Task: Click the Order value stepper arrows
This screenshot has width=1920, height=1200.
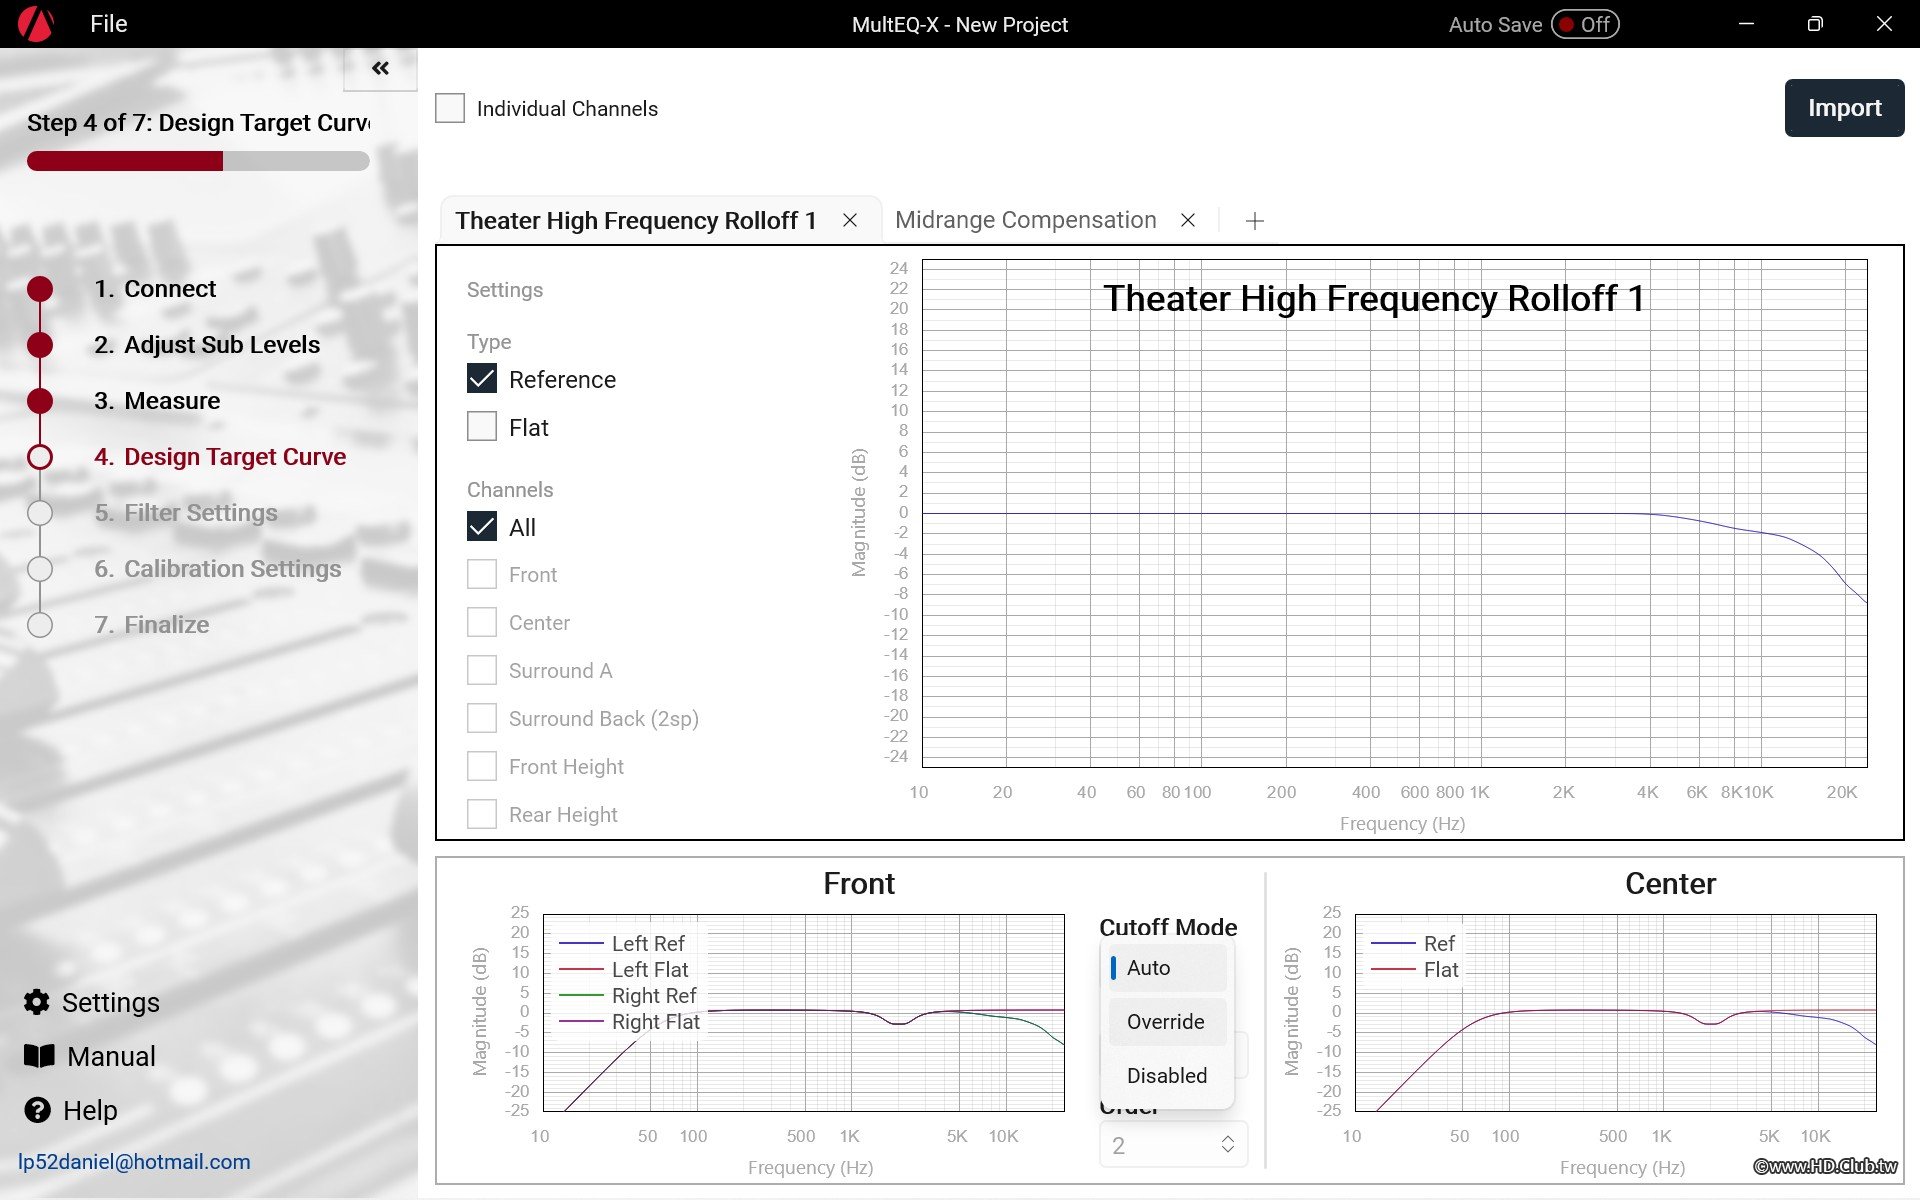Action: tap(1228, 1145)
